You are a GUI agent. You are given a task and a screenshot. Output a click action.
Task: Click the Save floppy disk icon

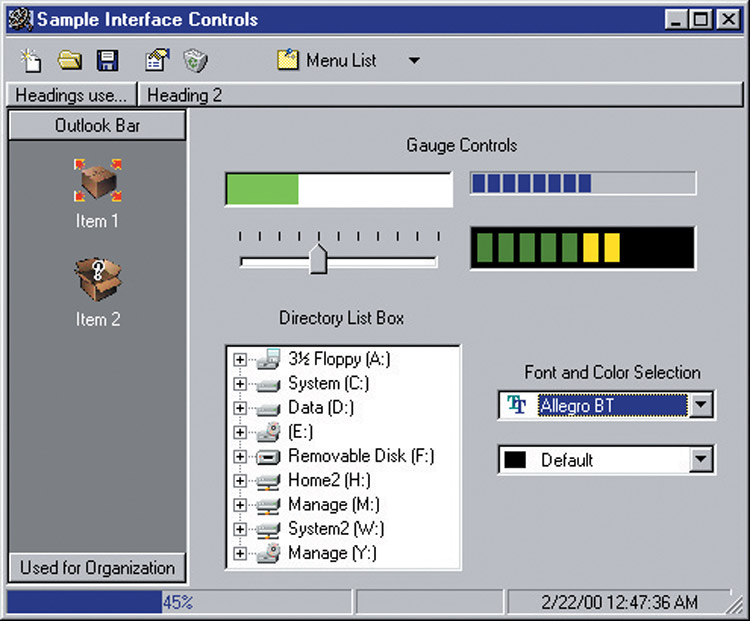point(108,61)
